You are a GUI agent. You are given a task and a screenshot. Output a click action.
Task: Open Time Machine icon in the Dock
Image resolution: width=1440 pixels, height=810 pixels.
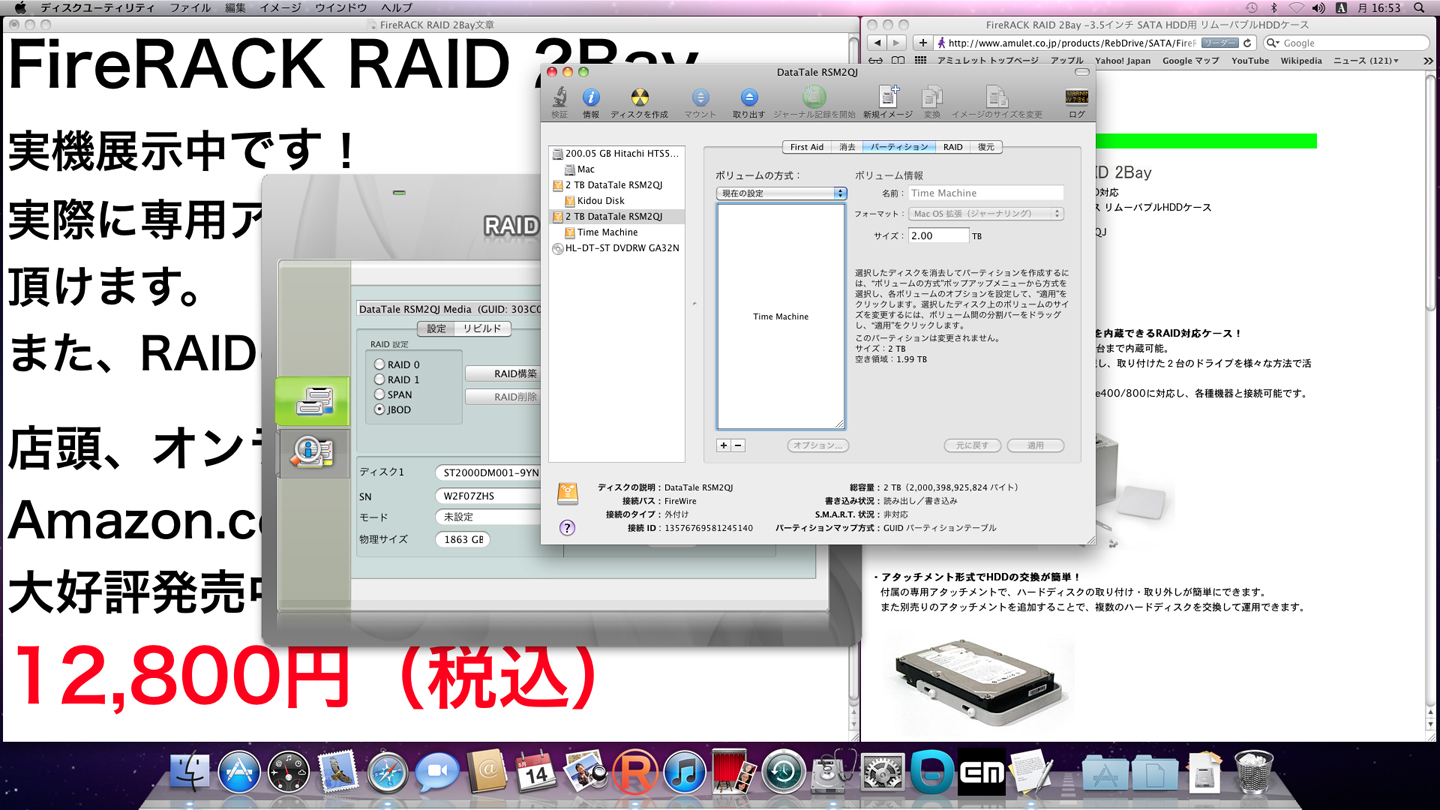tap(783, 773)
